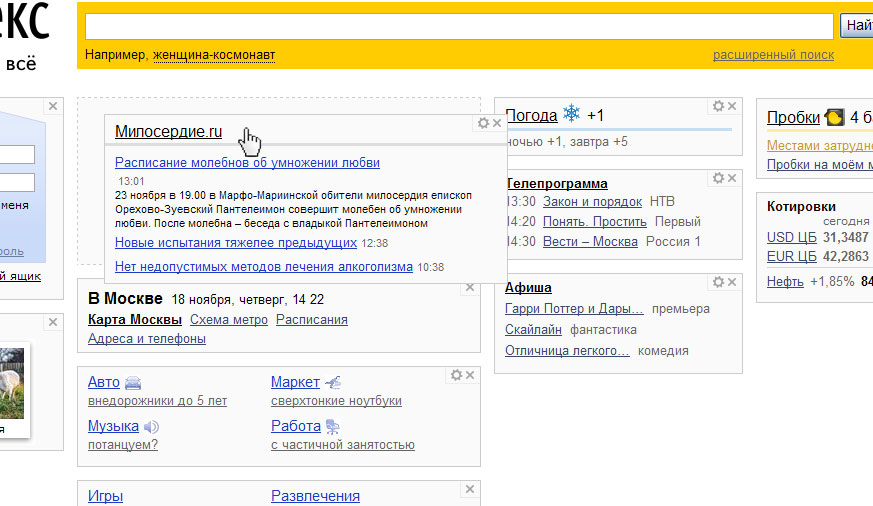Click the snowflake weather icon
This screenshot has height=506, width=873.
tap(571, 114)
